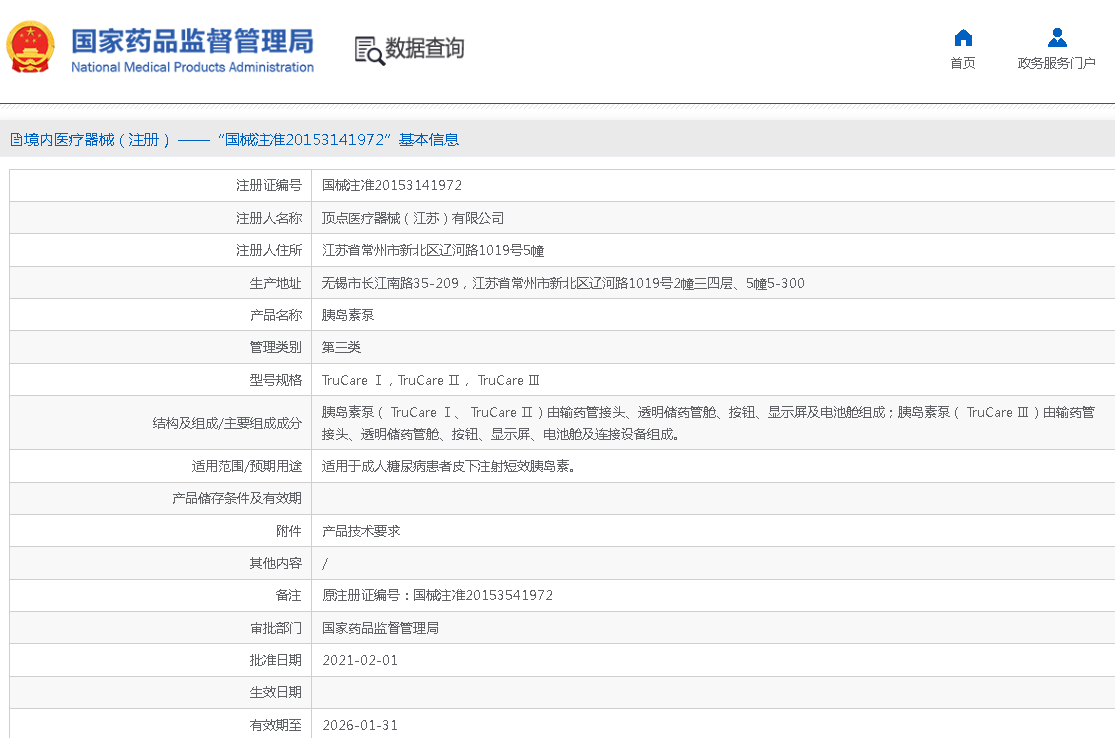
Task: Click the 政务服务门户 person icon
Action: pos(1056,38)
